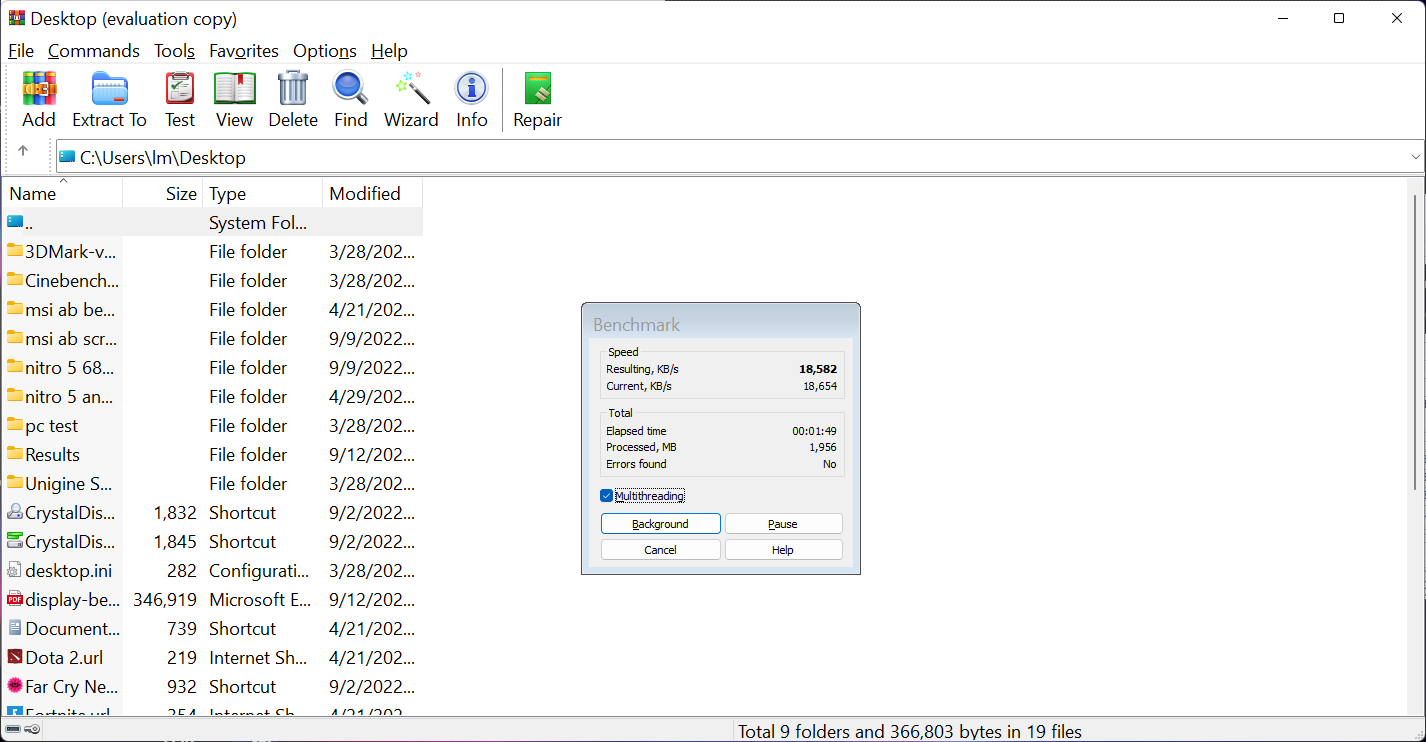The height and width of the screenshot is (742, 1426).
Task: Sort files by the Modified column header
Action: tap(373, 194)
